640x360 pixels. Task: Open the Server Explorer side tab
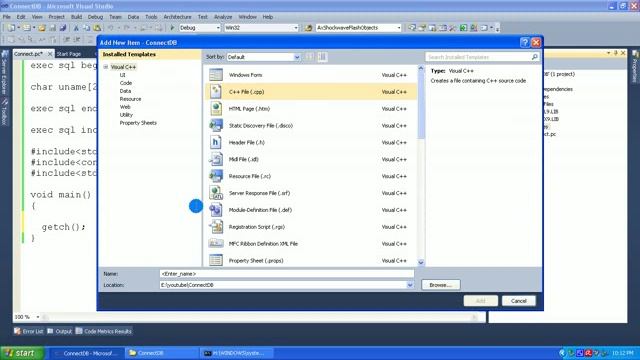tap(5, 71)
